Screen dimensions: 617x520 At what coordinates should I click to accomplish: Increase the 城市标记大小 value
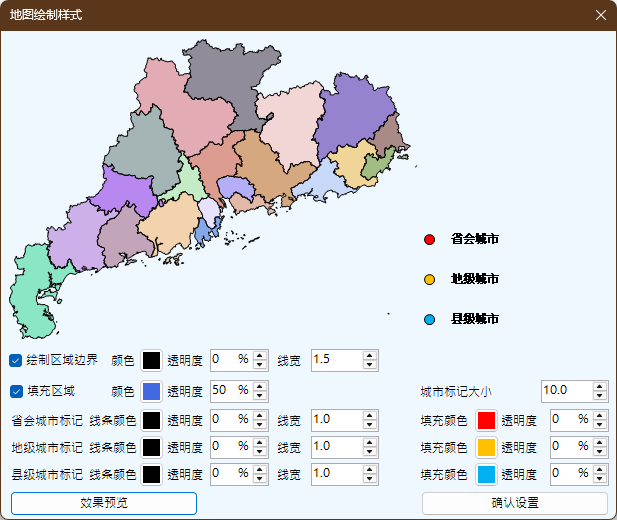[599, 386]
